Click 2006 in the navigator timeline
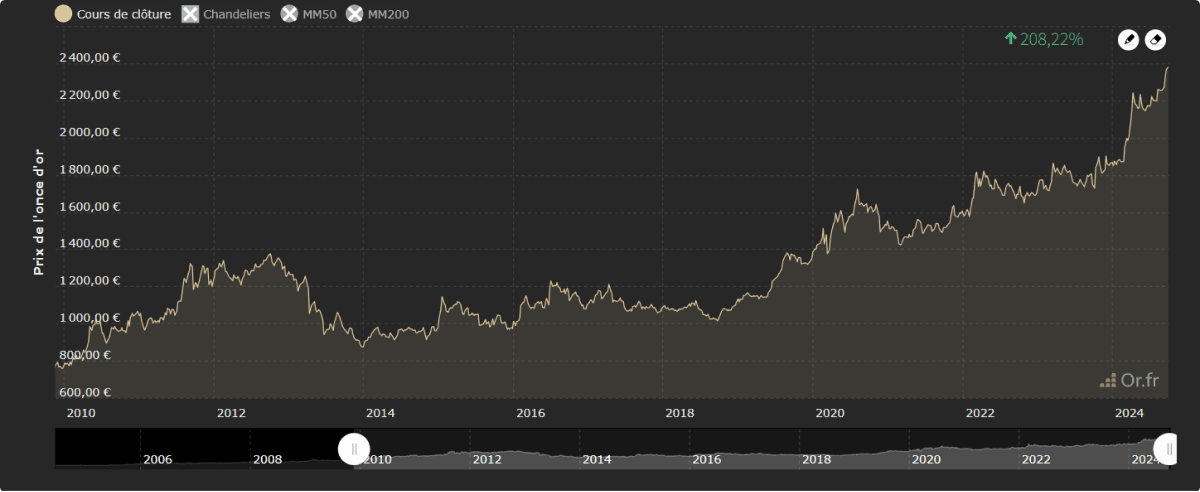This screenshot has width=1200, height=492. (x=158, y=459)
